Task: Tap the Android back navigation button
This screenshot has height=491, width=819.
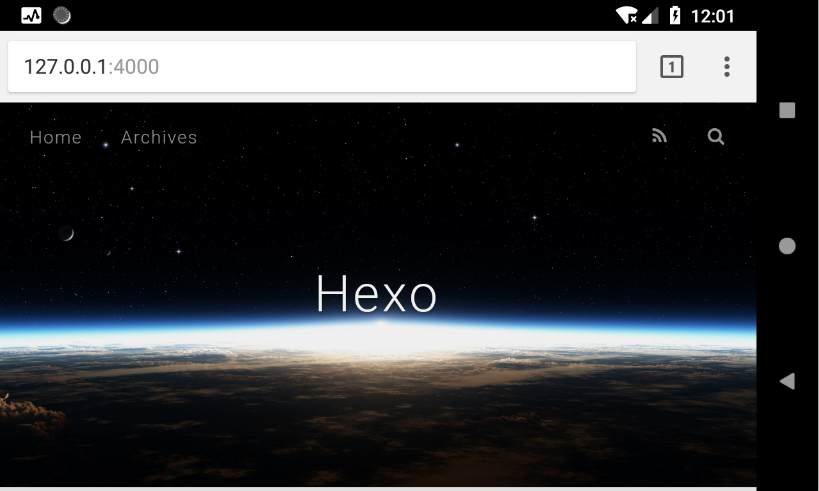Action: (x=787, y=381)
